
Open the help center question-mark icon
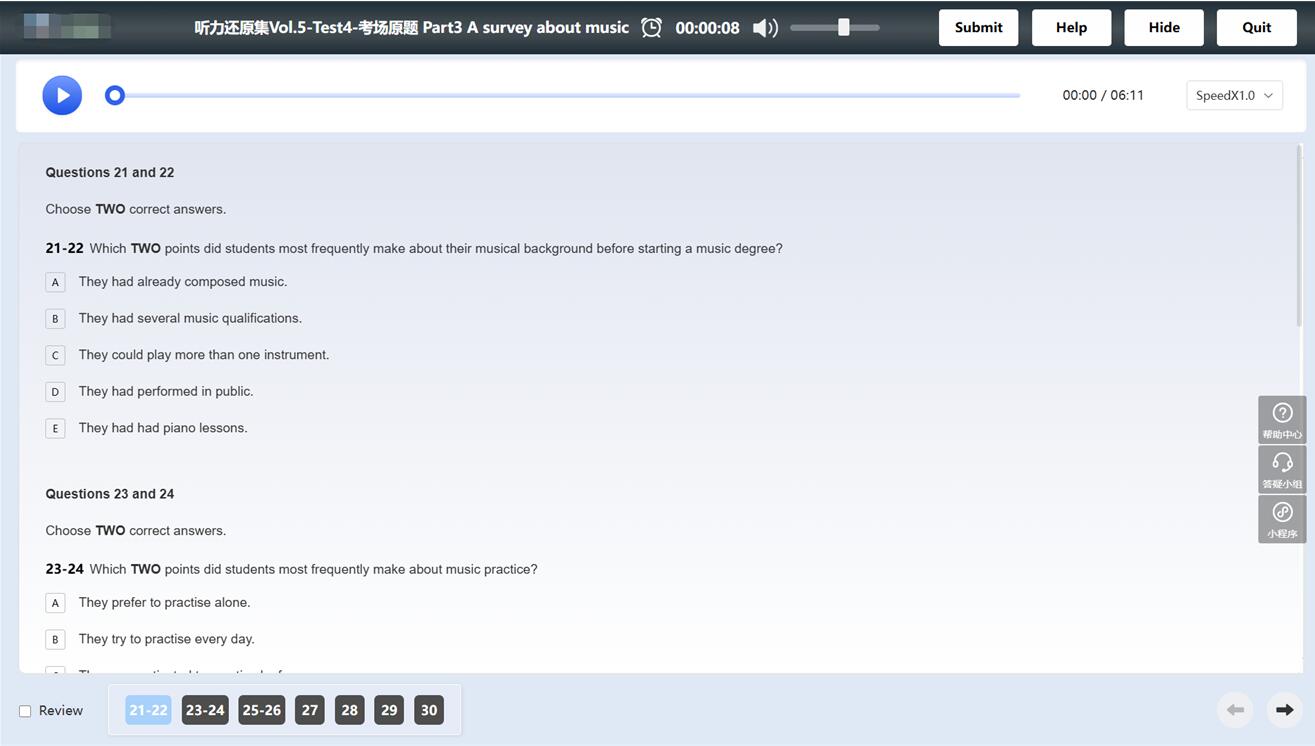1282,420
